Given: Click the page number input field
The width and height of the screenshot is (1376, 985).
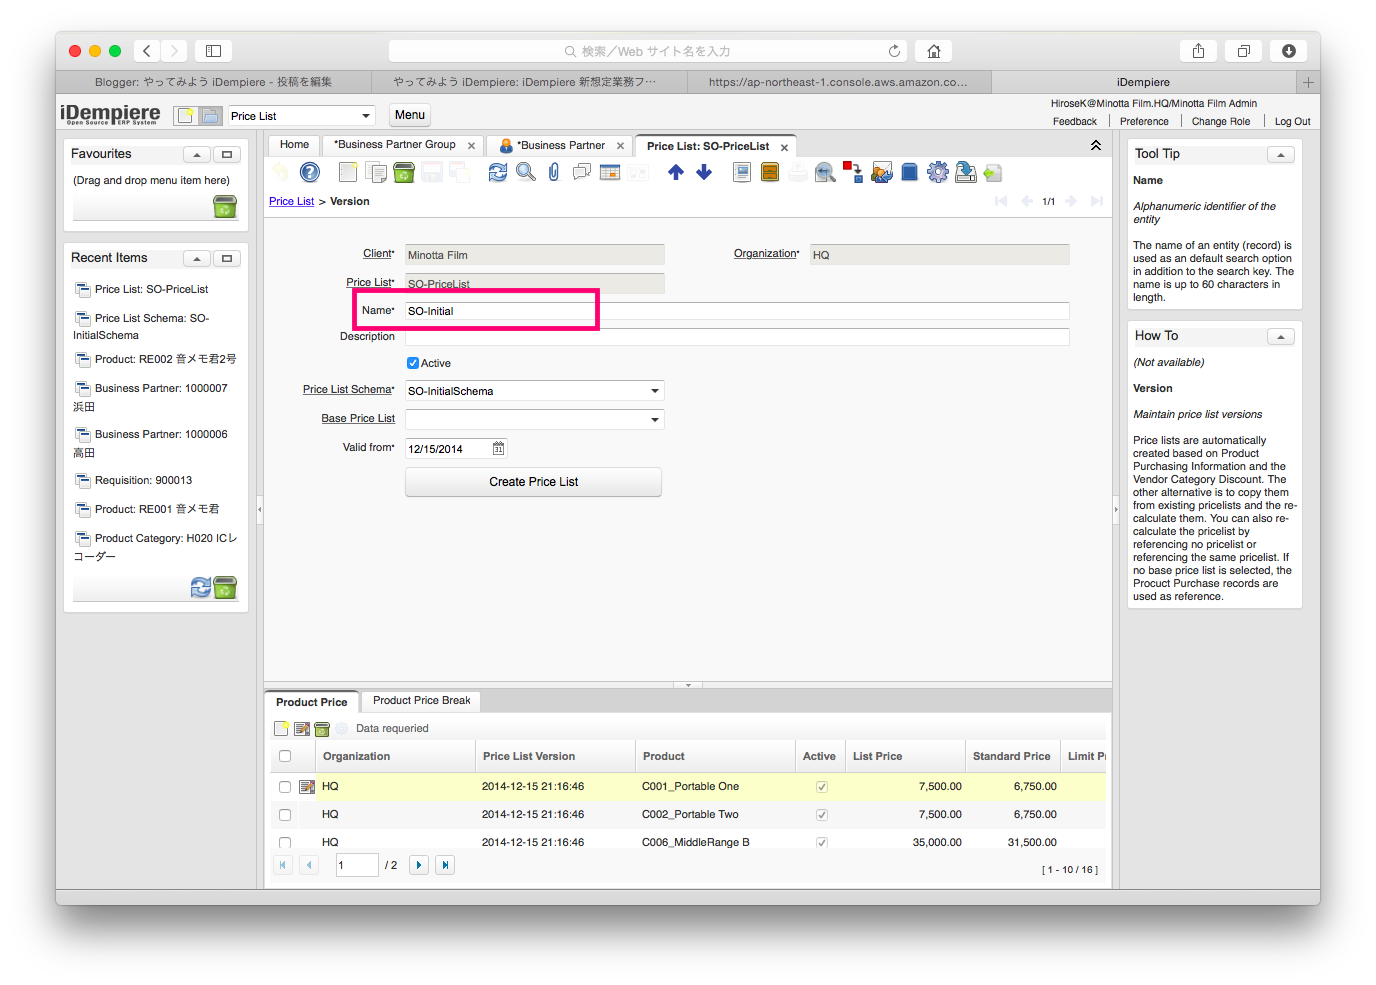Looking at the screenshot, I should coord(357,865).
